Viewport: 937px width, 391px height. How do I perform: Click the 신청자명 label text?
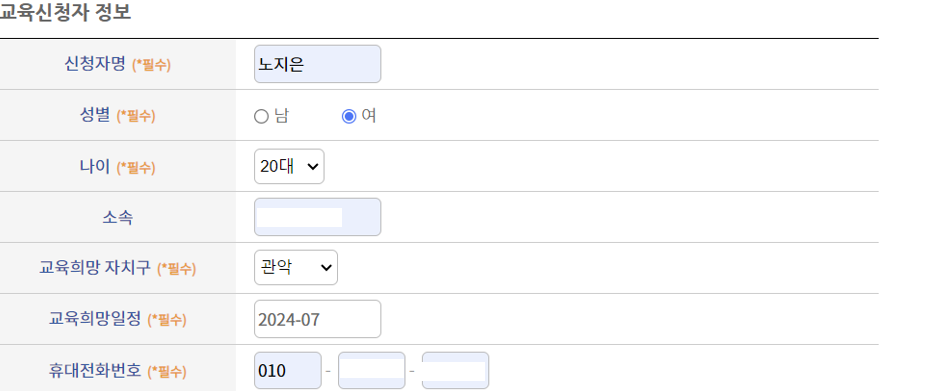click(95, 64)
